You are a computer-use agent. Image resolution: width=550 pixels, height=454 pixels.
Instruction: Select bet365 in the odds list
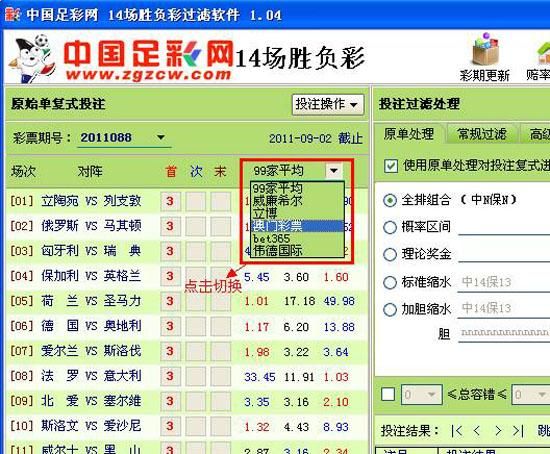(297, 238)
